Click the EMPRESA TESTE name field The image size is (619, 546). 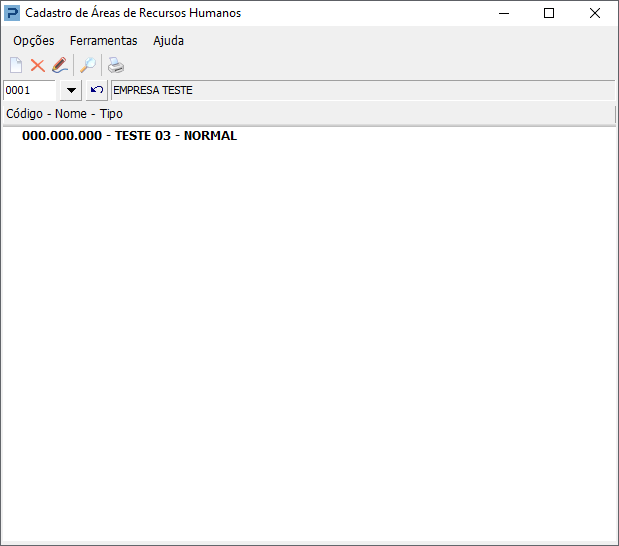tap(363, 90)
